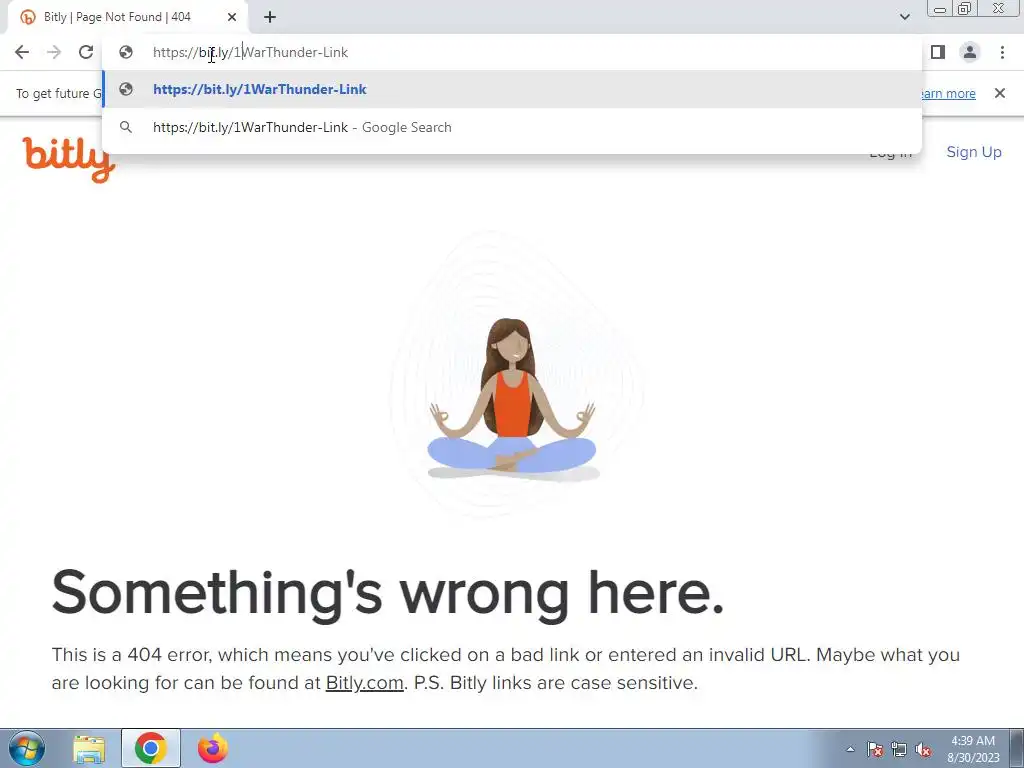
Task: Open the tab search chevron
Action: pyautogui.click(x=904, y=17)
